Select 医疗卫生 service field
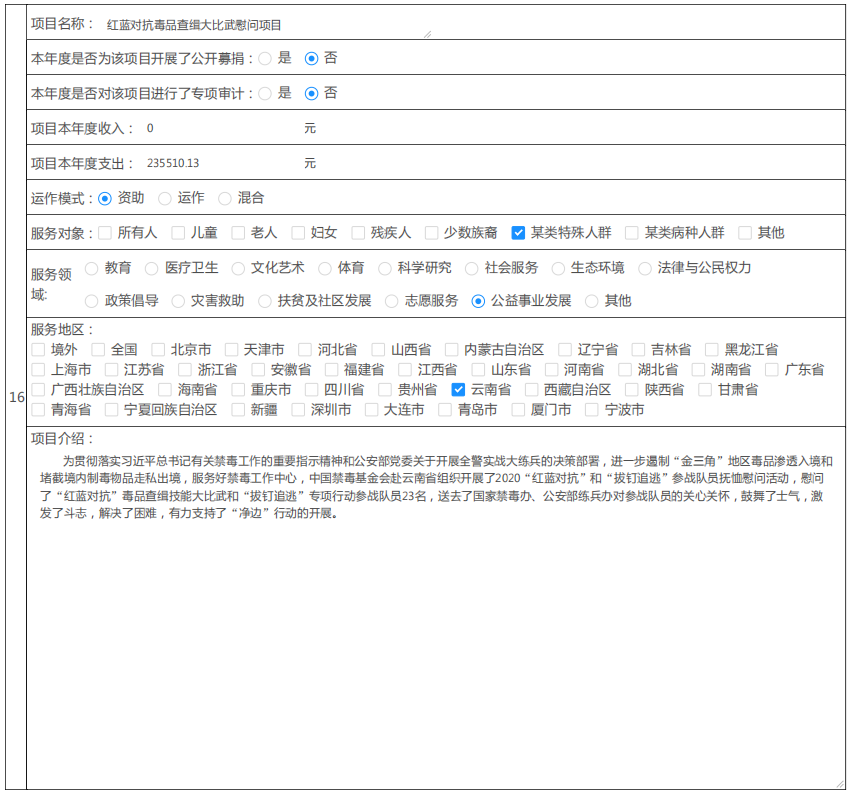Image resolution: width=850 pixels, height=795 pixels. pyautogui.click(x=152, y=268)
